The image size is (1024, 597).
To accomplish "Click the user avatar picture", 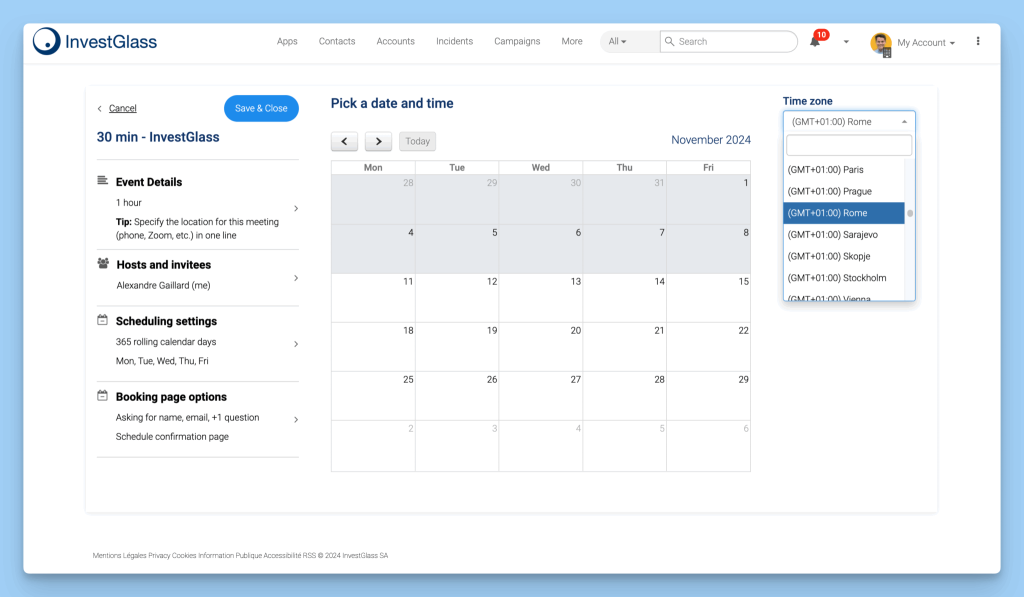I will 881,43.
